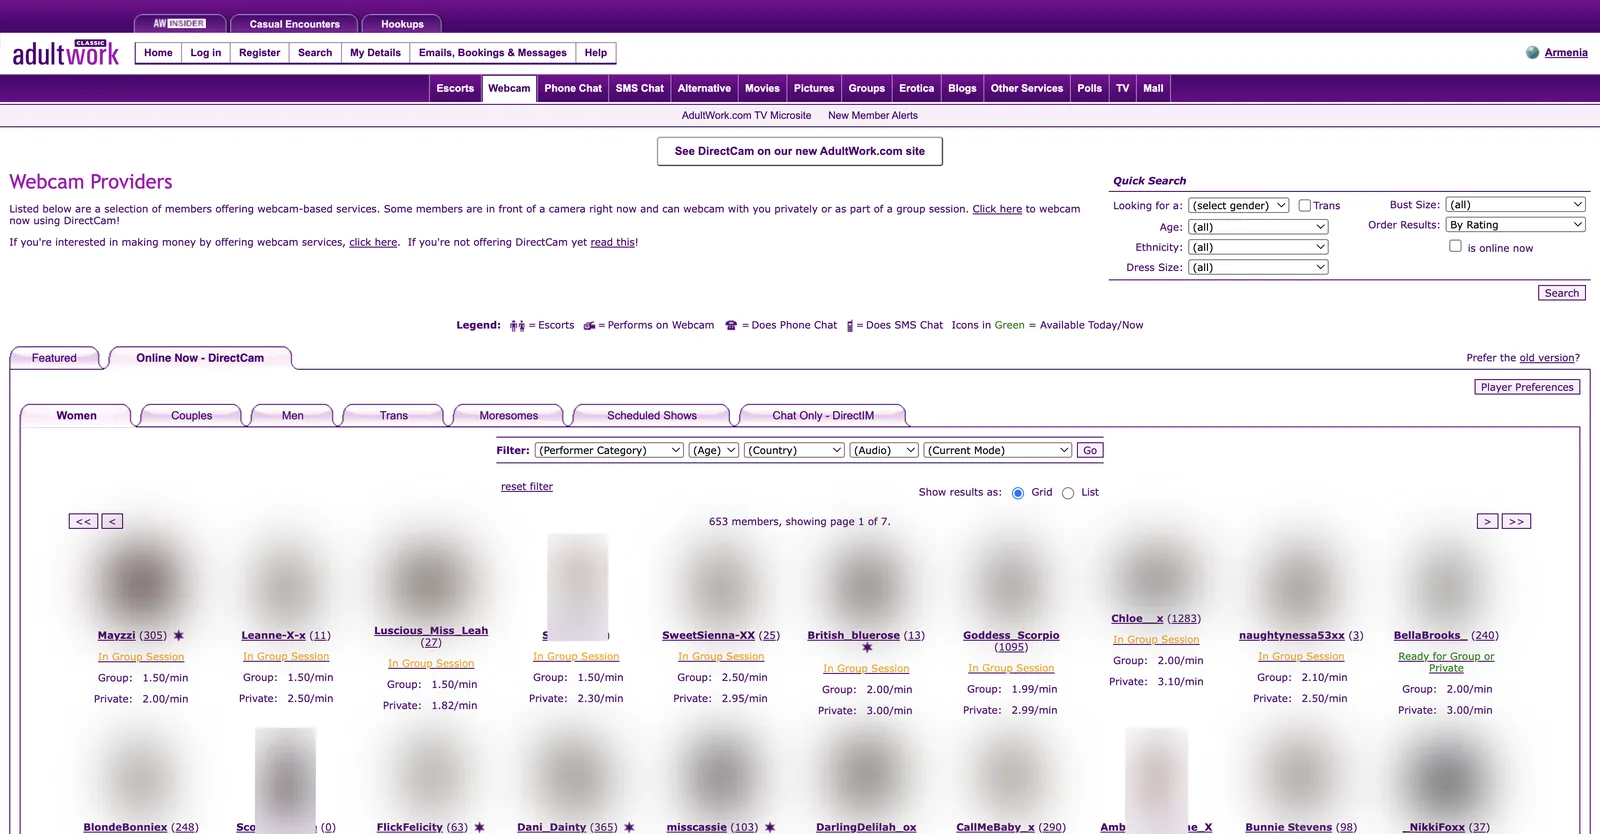Open the (Current Mode) filter dropdown

(998, 450)
